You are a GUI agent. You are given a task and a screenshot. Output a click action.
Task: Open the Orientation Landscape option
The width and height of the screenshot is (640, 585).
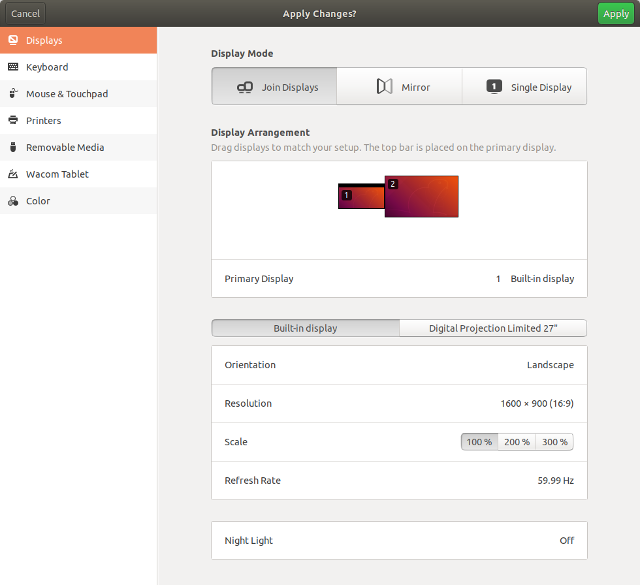pos(399,365)
